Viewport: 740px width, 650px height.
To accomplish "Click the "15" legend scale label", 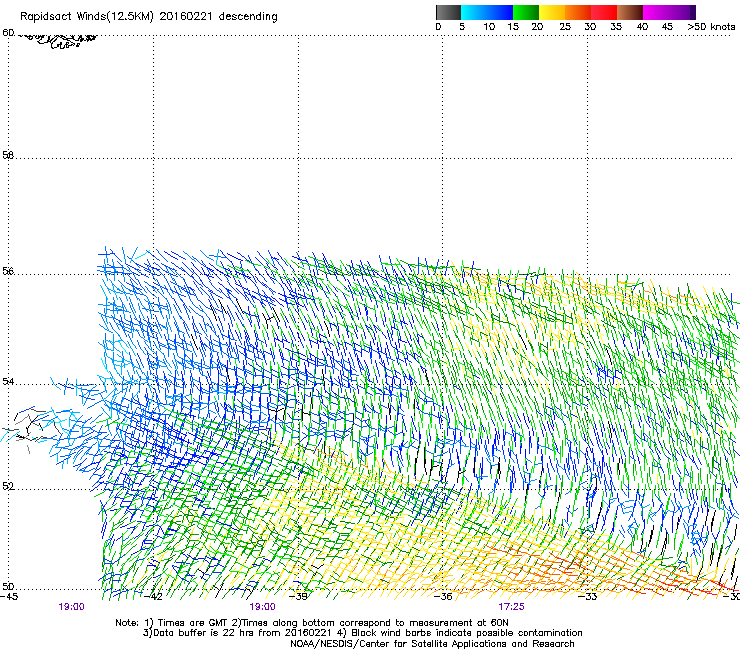I will (513, 27).
